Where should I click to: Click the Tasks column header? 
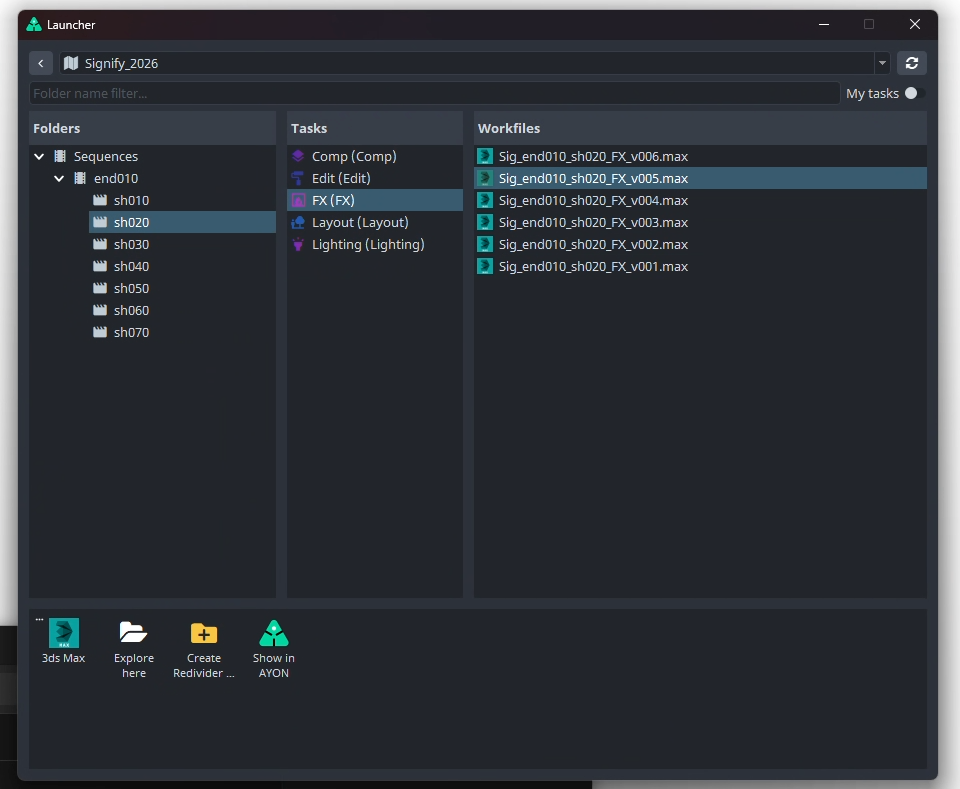[x=375, y=128]
